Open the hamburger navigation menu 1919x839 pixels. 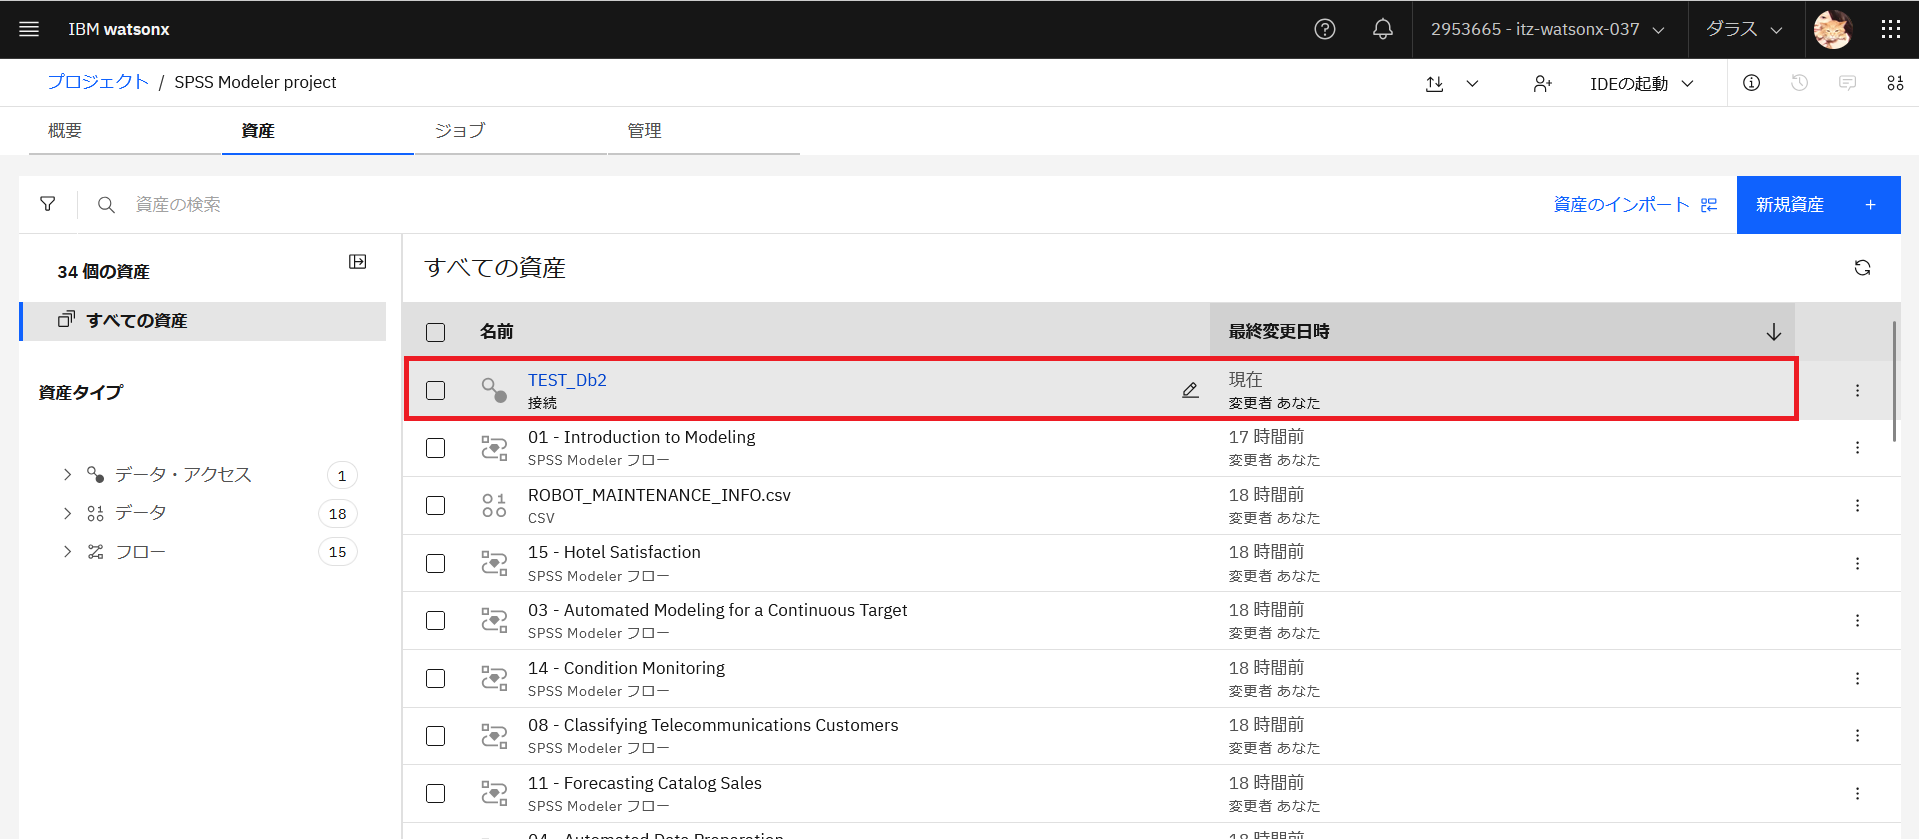pyautogui.click(x=29, y=29)
